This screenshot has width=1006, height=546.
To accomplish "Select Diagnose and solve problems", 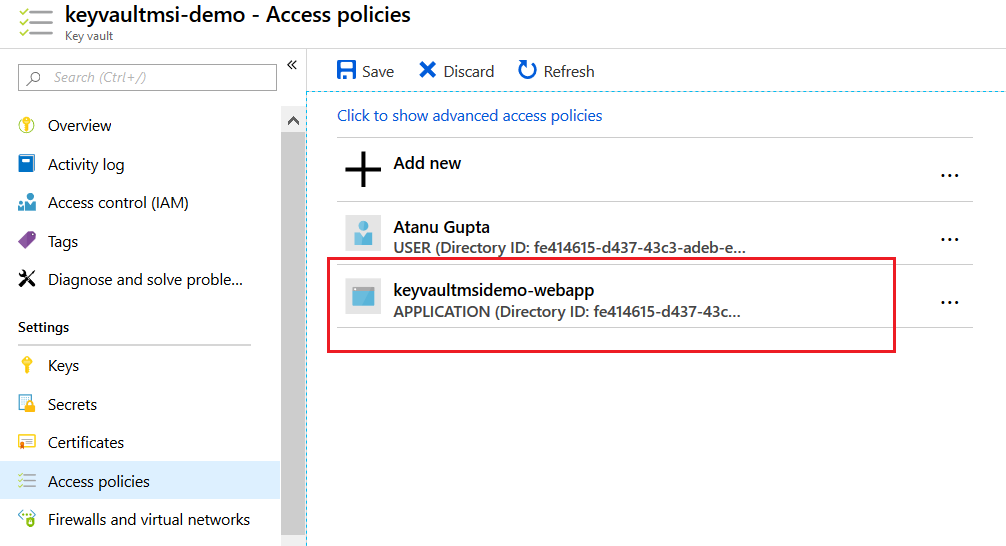I will [x=145, y=280].
